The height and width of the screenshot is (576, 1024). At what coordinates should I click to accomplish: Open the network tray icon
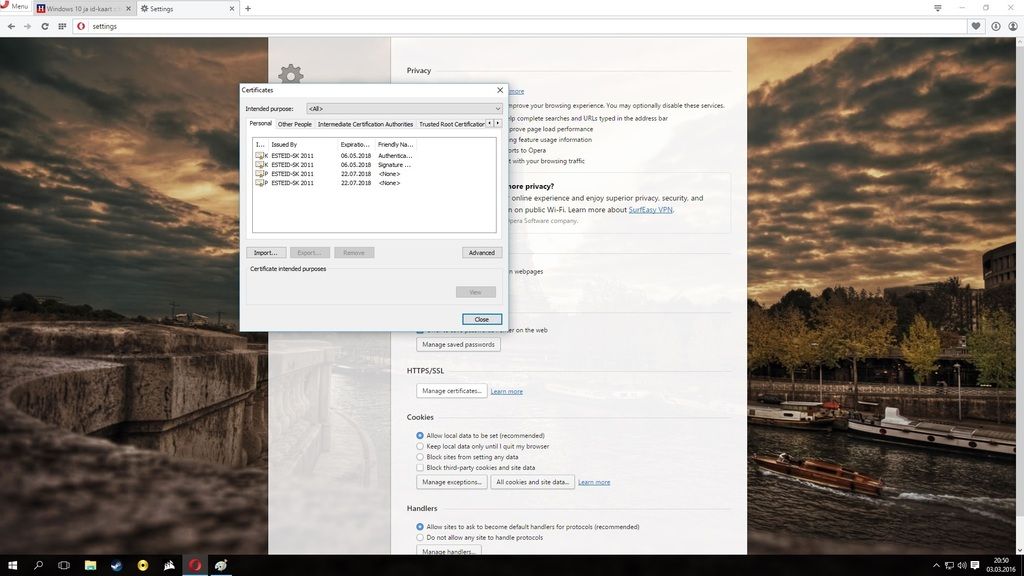click(949, 566)
